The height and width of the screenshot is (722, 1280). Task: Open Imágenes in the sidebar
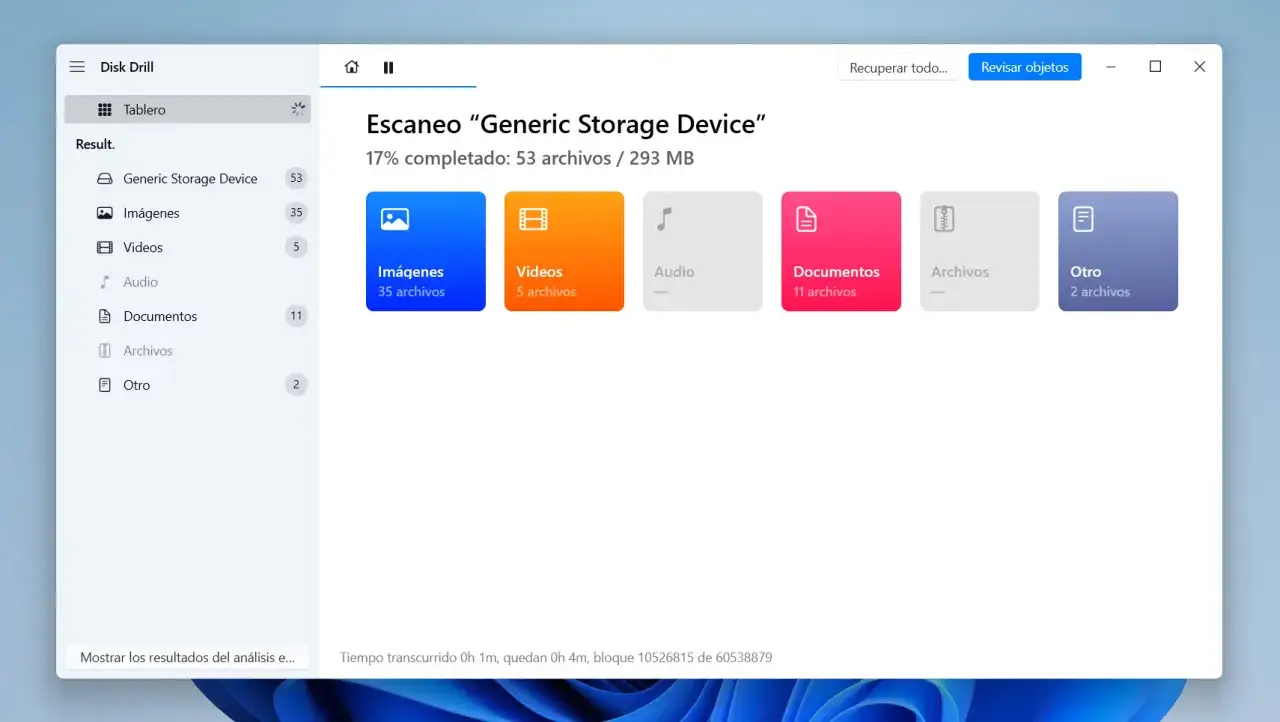pos(188,213)
